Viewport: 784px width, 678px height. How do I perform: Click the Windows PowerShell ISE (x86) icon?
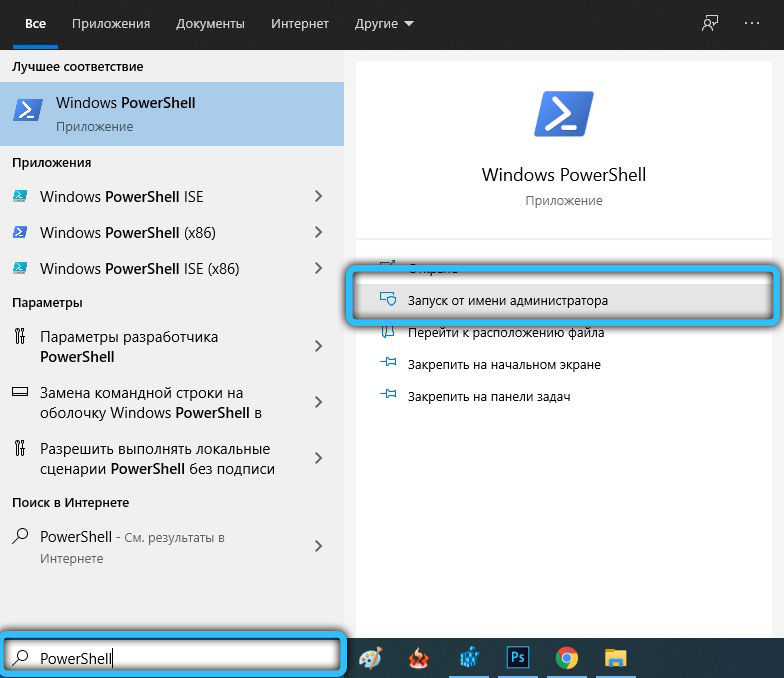(20, 268)
